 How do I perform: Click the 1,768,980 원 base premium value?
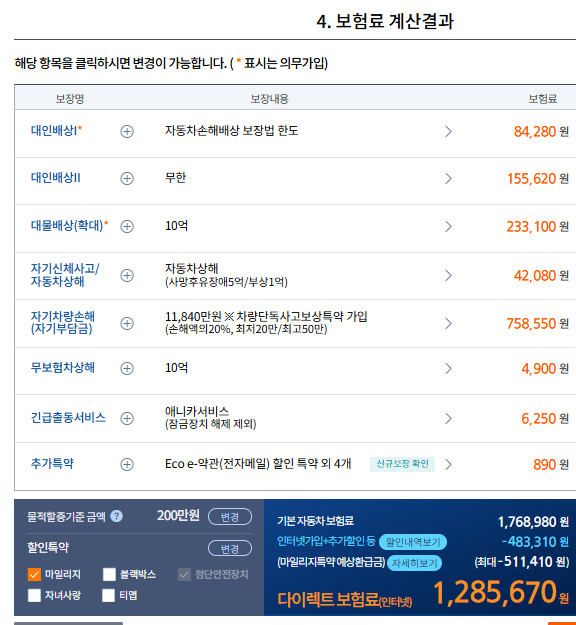click(533, 522)
